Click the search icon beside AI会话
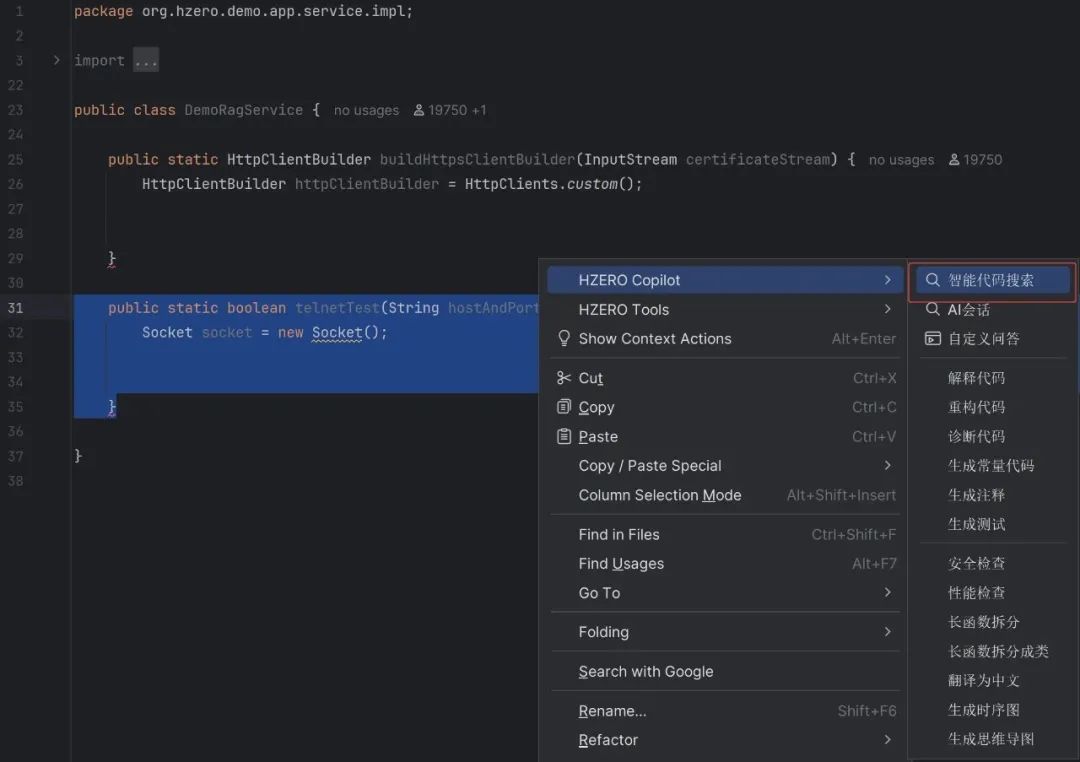The height and width of the screenshot is (762, 1080). [x=932, y=310]
